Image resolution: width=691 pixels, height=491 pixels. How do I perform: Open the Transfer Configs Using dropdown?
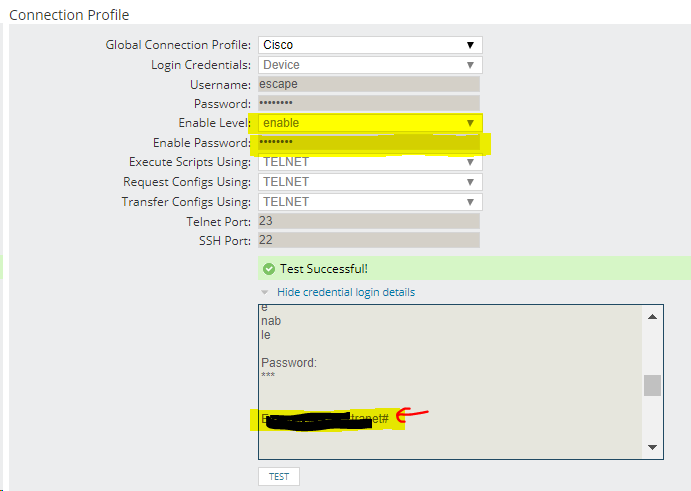tap(370, 202)
